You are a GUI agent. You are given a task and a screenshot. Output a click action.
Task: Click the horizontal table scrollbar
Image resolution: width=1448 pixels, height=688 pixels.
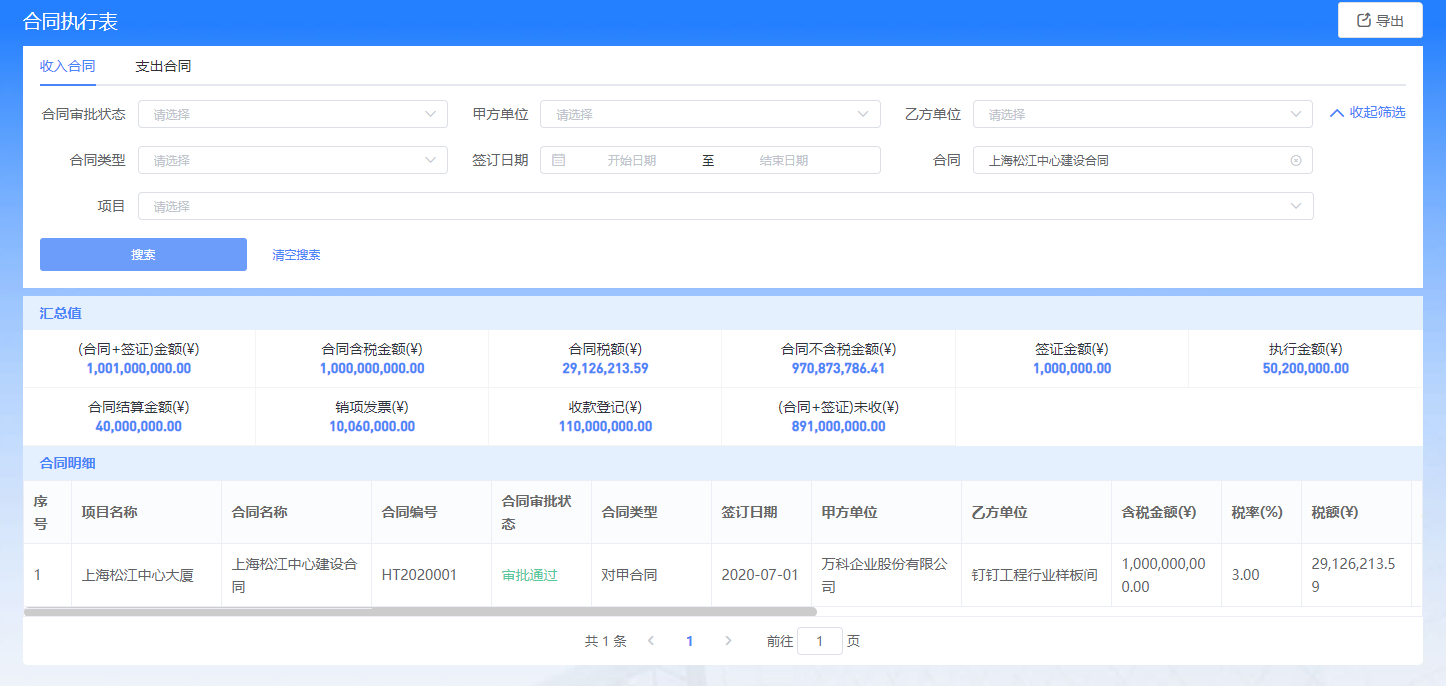coord(420,611)
